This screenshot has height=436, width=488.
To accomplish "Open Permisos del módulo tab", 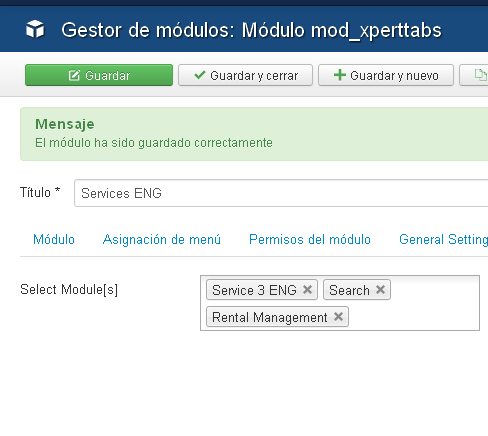I will (310, 240).
